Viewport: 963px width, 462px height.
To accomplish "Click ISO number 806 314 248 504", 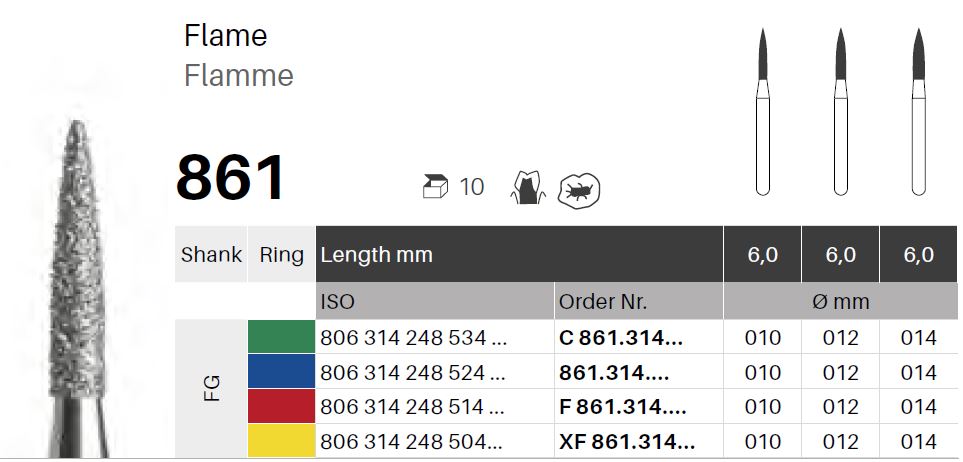I will coord(411,441).
